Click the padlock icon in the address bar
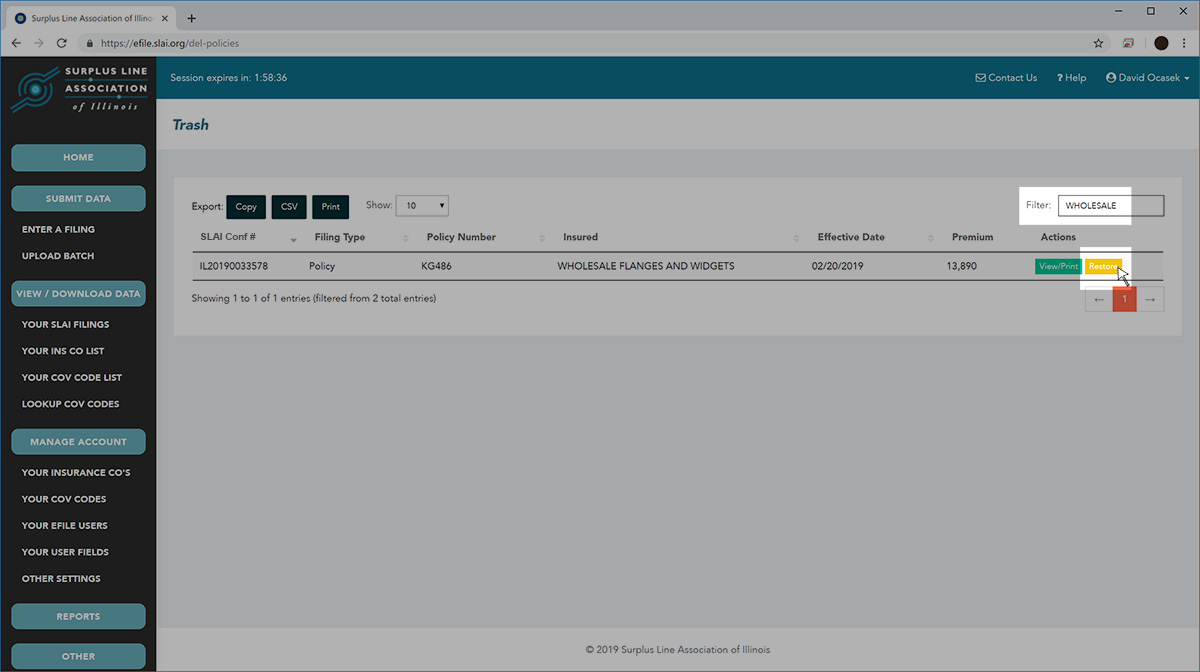The height and width of the screenshot is (672, 1200). point(89,43)
